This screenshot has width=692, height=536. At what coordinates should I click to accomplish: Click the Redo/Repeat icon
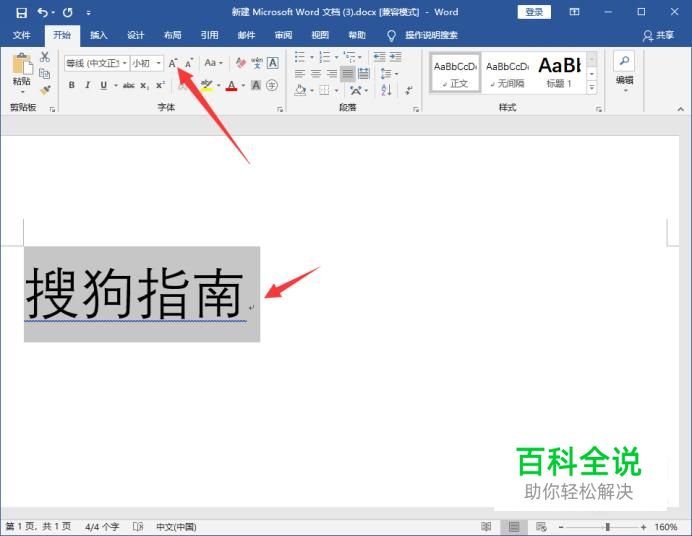[68, 12]
